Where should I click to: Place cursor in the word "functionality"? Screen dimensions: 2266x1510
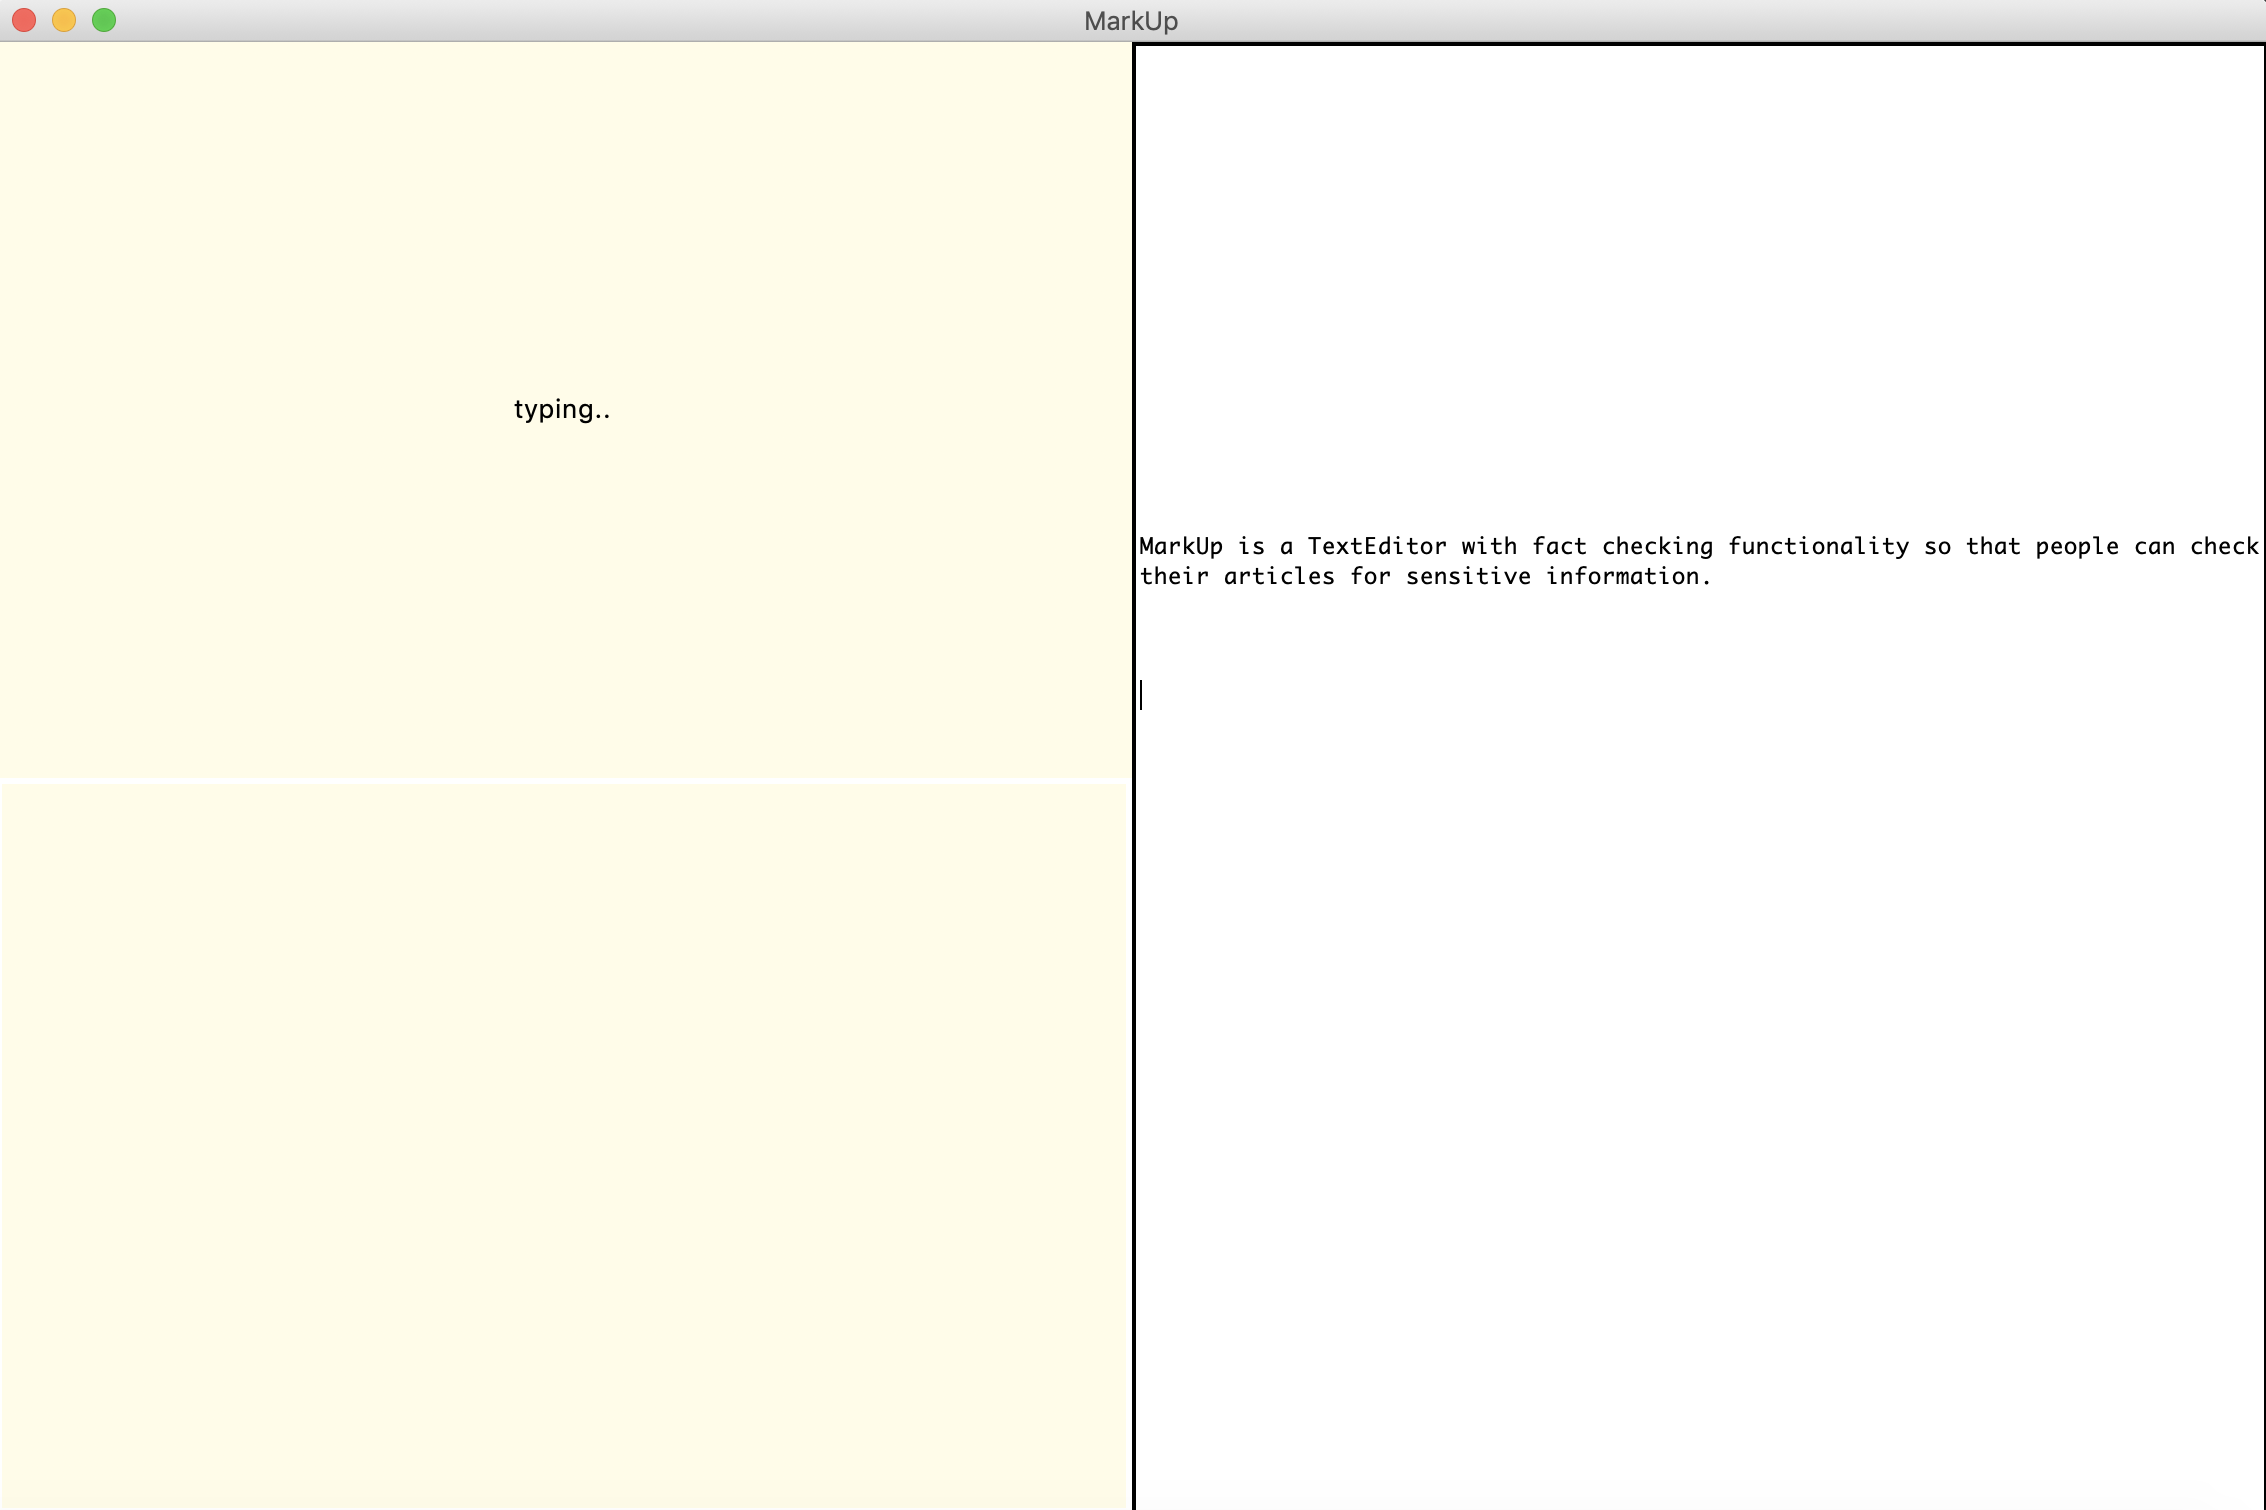(x=1818, y=546)
